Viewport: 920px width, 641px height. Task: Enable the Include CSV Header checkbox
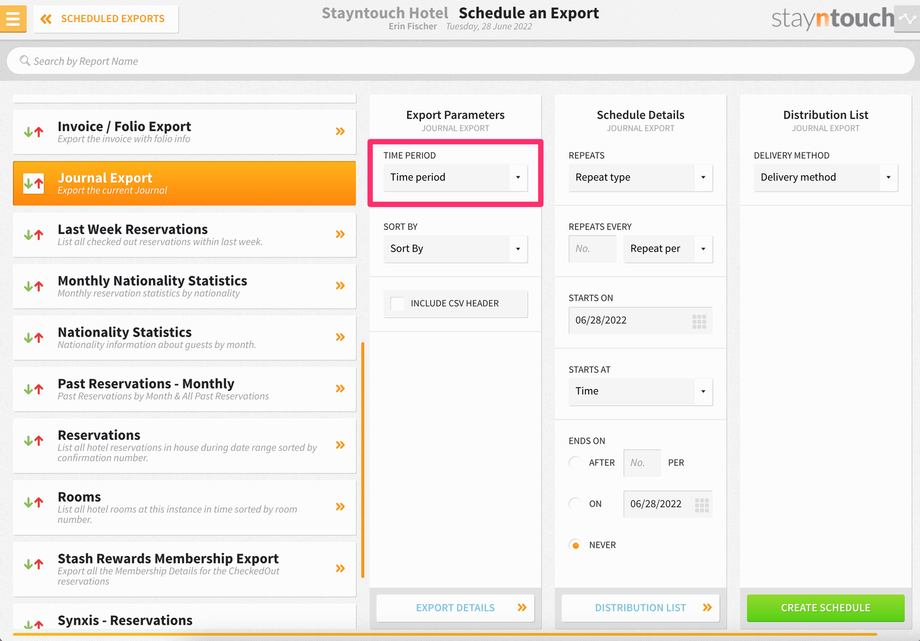(397, 303)
